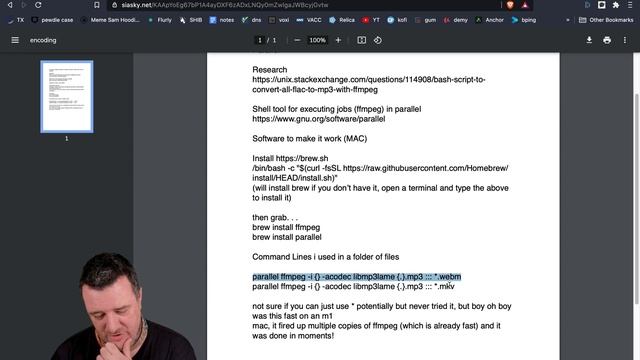Open SHIB bookmark
The image size is (640, 360).
[191, 20]
